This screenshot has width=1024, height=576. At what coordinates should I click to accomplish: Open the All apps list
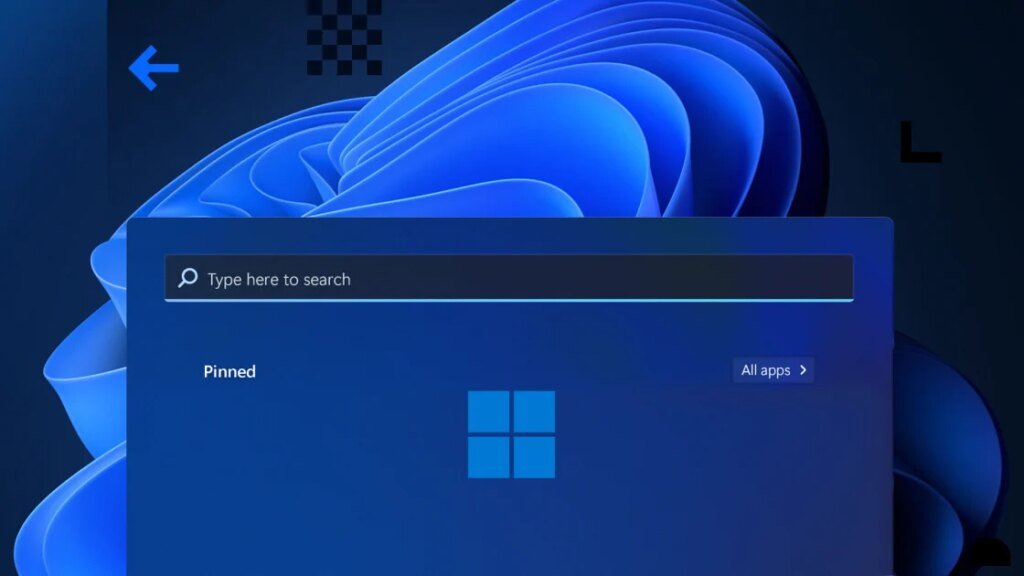[772, 370]
